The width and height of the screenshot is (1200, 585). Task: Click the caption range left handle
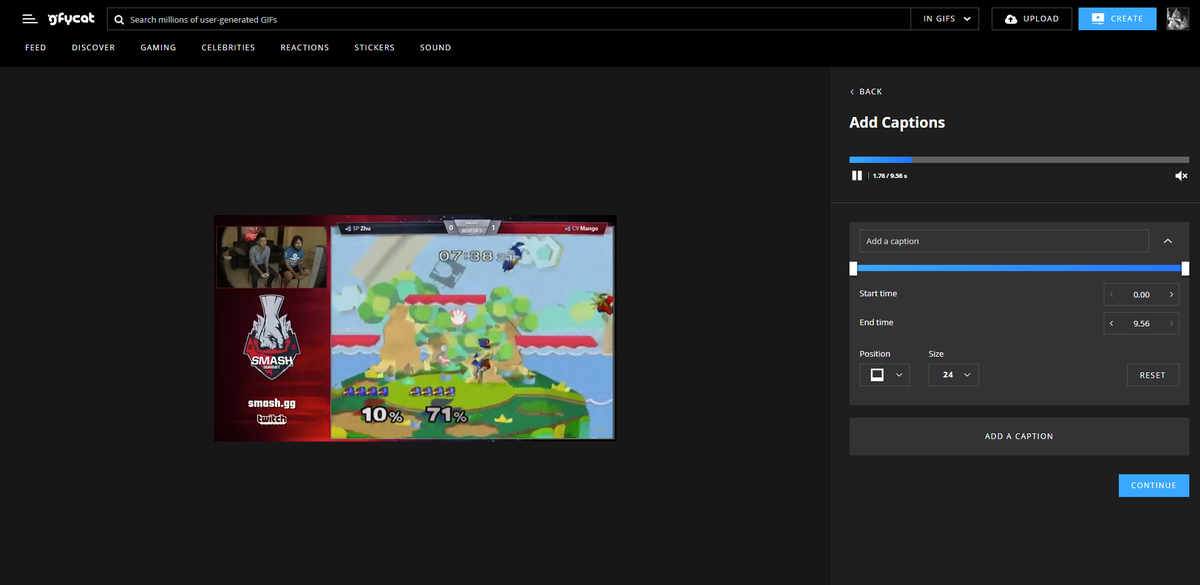853,268
